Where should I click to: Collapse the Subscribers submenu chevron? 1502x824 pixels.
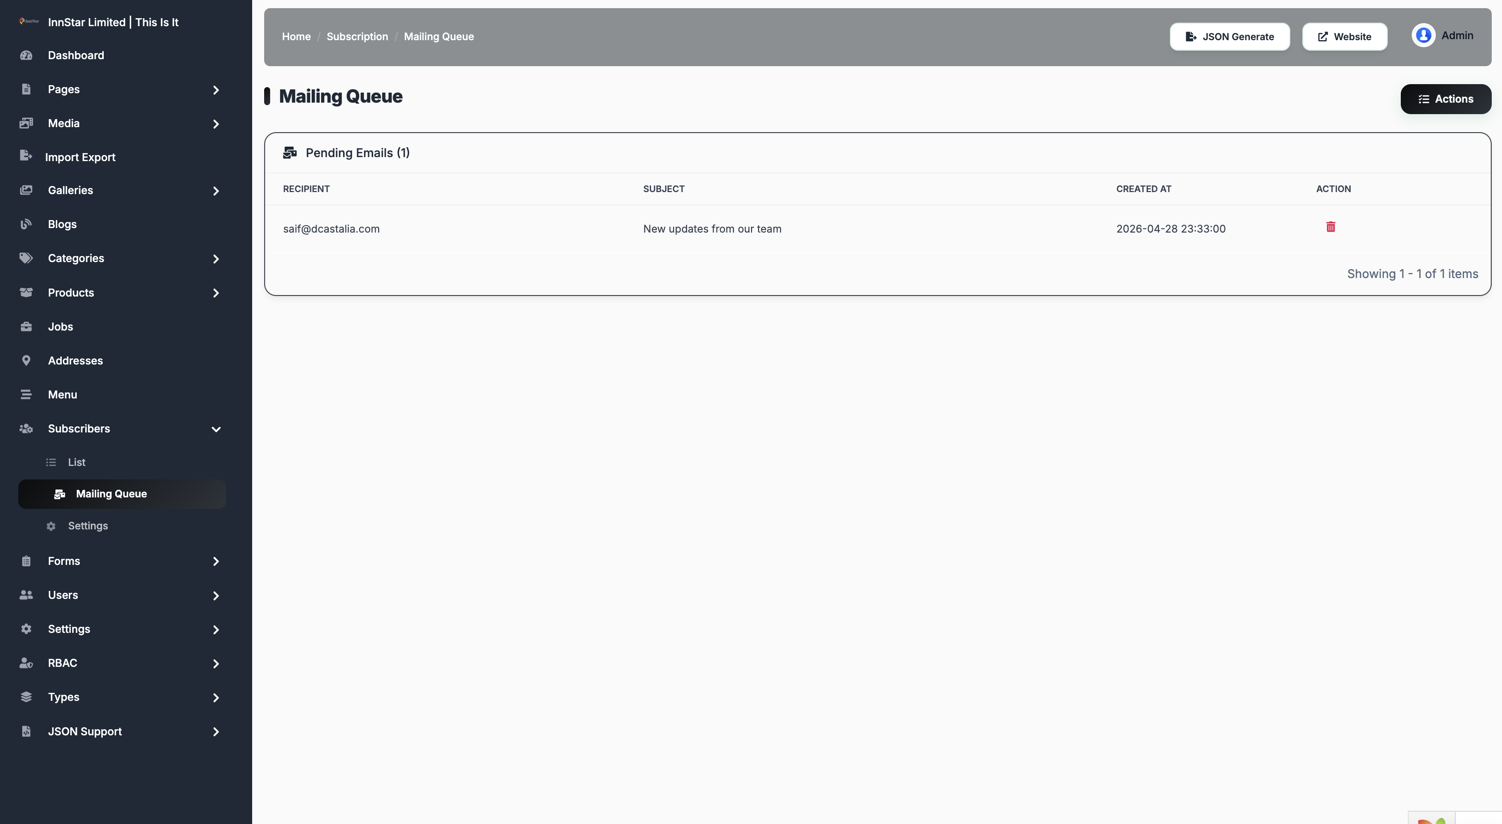click(216, 429)
